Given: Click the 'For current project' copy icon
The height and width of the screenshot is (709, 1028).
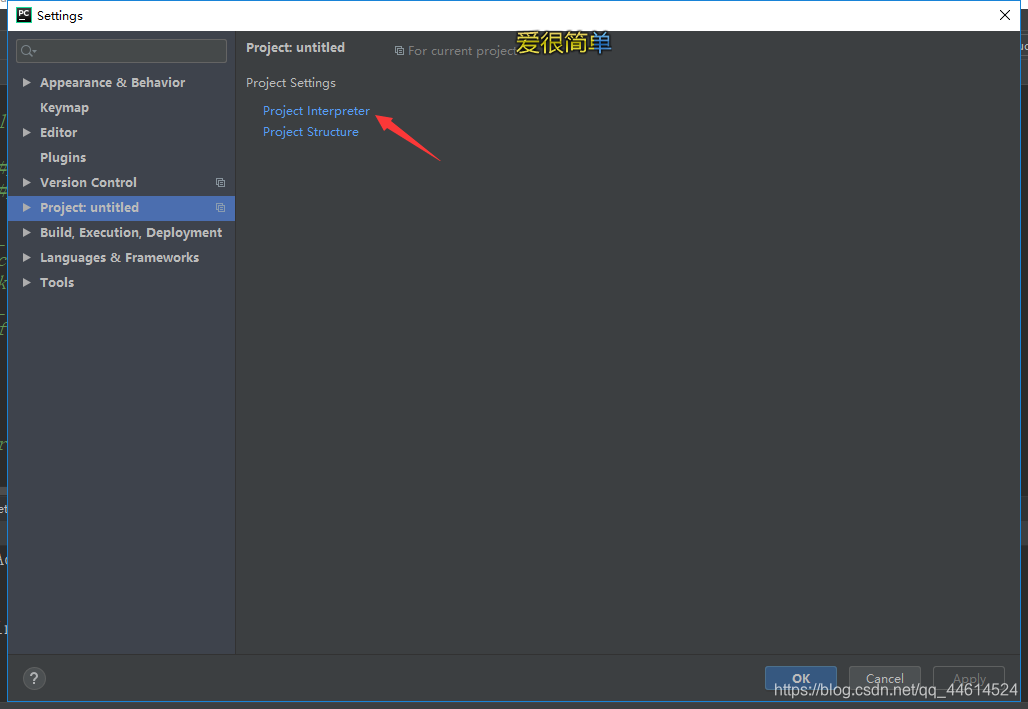Looking at the screenshot, I should pos(399,51).
